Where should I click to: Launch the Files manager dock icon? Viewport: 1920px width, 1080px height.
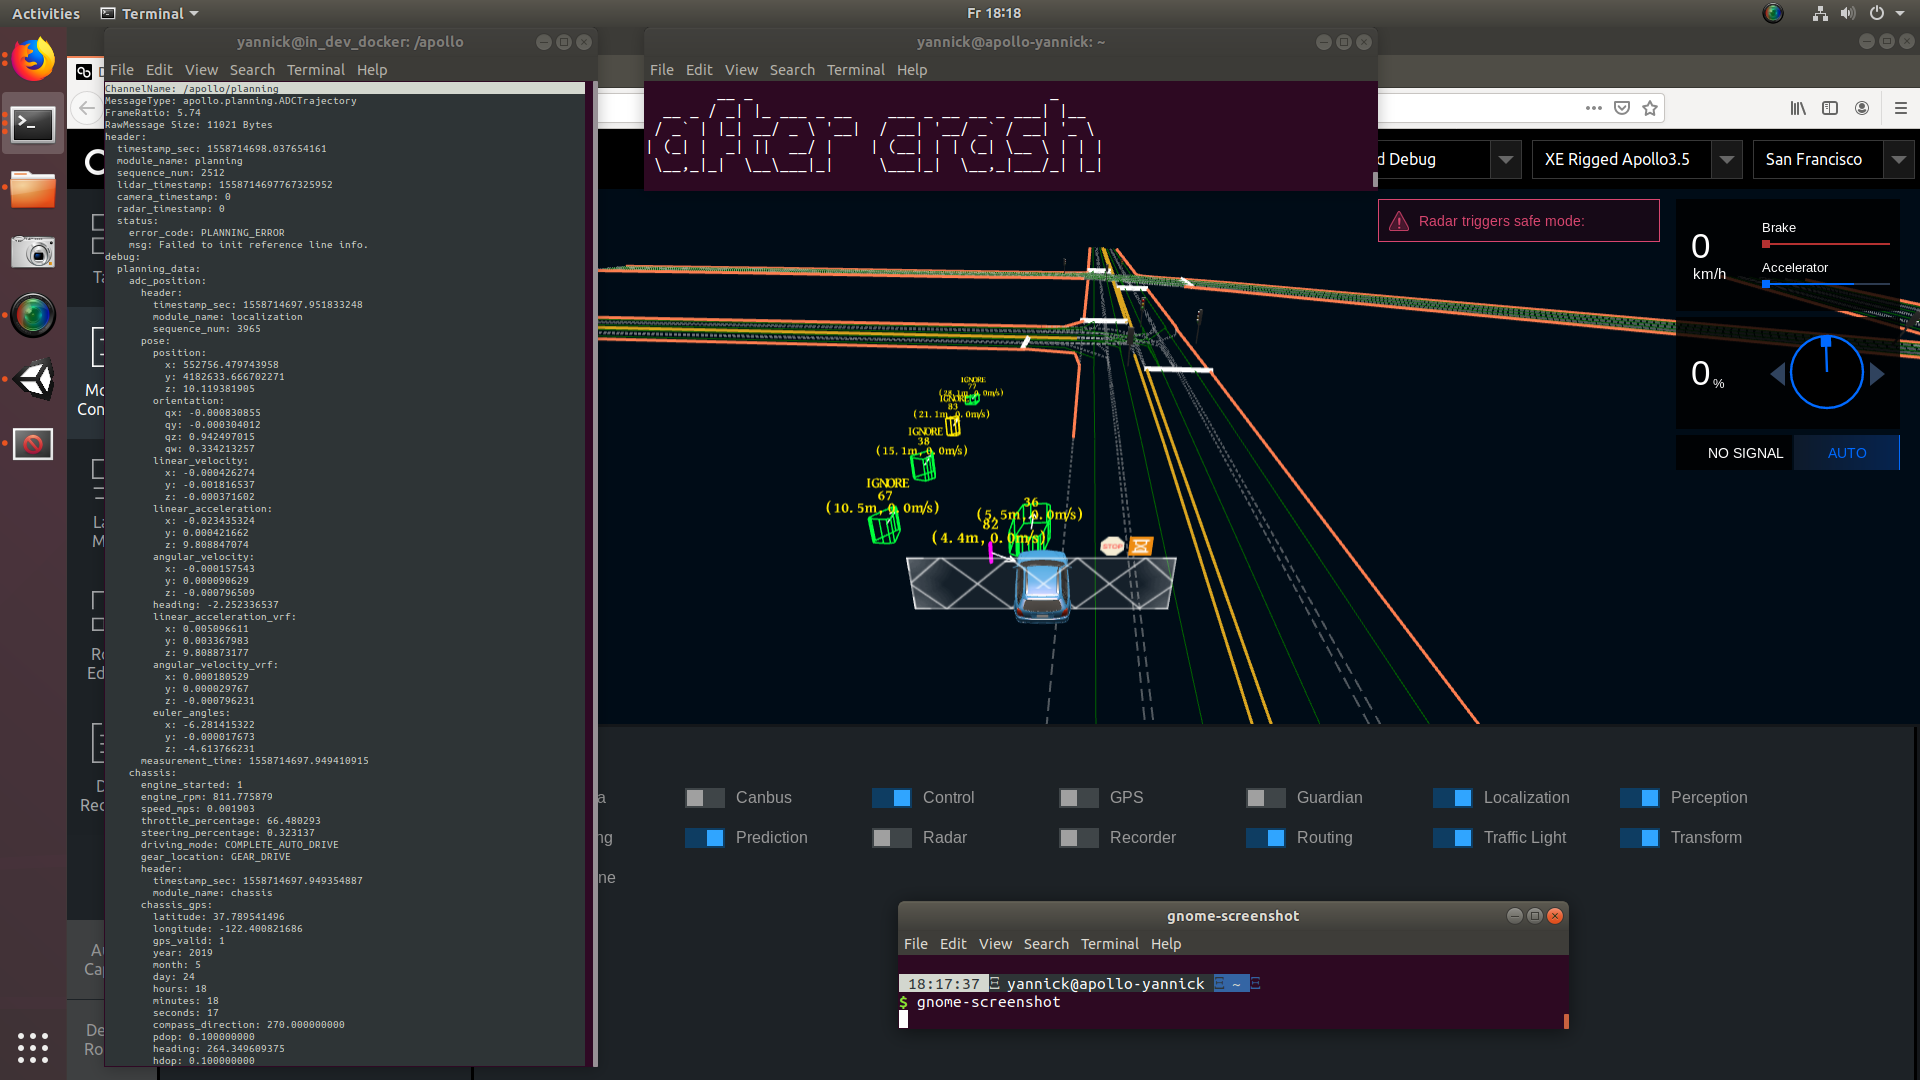(x=33, y=189)
